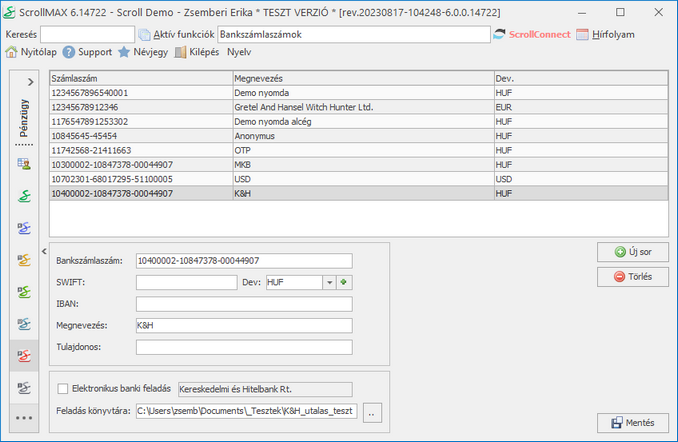Open the Nyelv language menu
Screen dimensions: 678x442
pos(239,52)
